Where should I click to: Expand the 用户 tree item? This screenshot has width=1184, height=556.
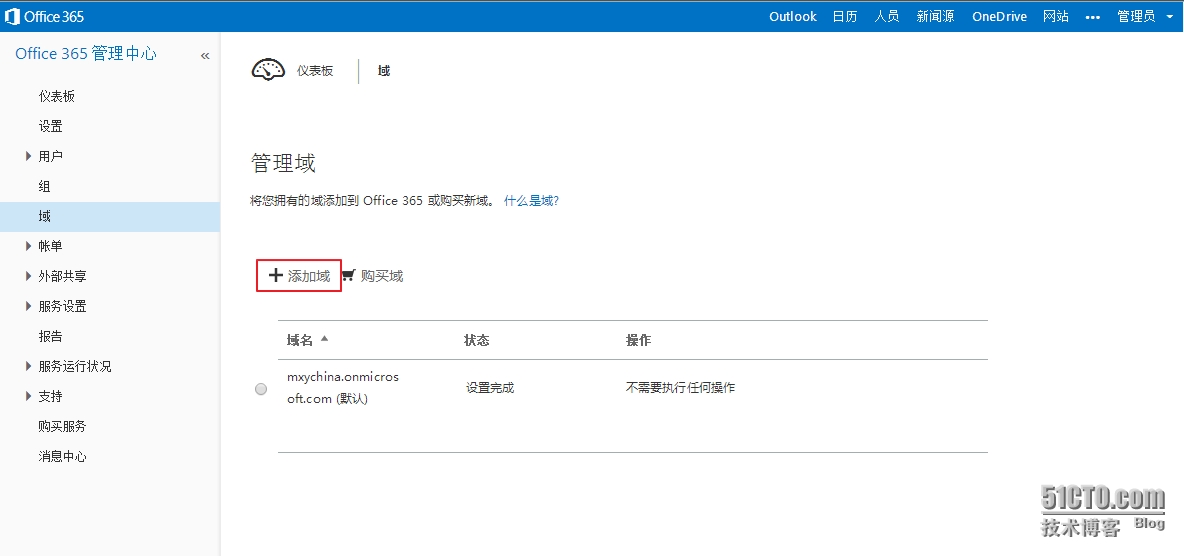(29, 156)
